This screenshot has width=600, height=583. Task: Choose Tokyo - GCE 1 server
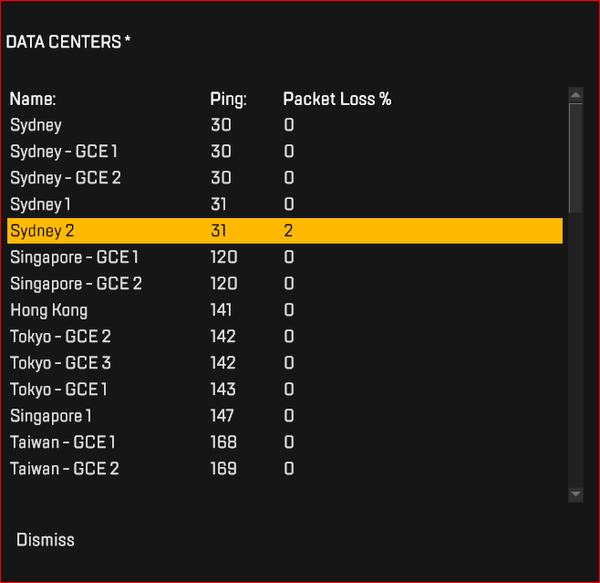[x=59, y=389]
